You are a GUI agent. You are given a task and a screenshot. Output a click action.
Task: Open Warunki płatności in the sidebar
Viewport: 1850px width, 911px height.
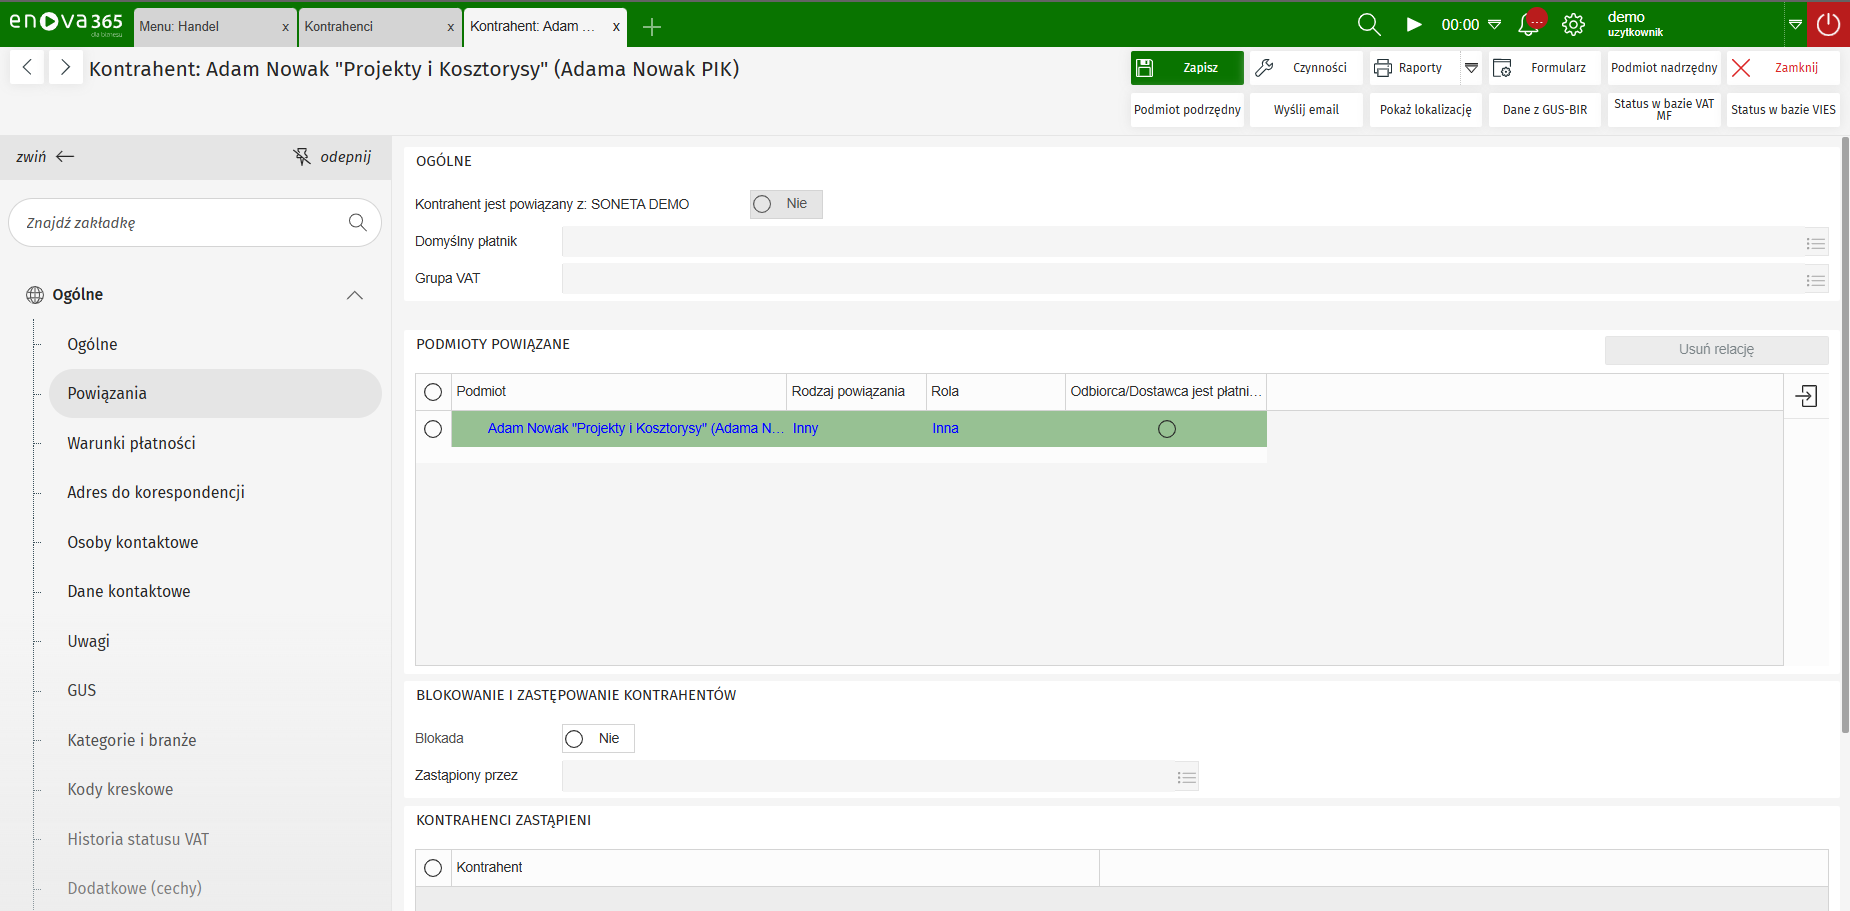point(131,443)
